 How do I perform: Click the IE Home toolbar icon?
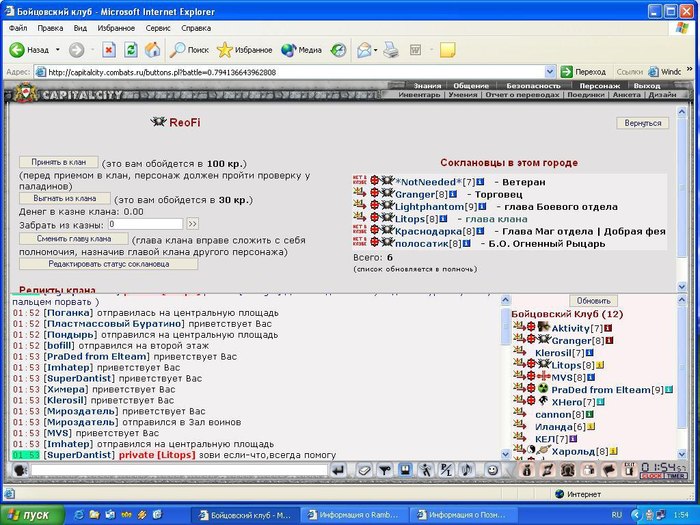[x=154, y=49]
